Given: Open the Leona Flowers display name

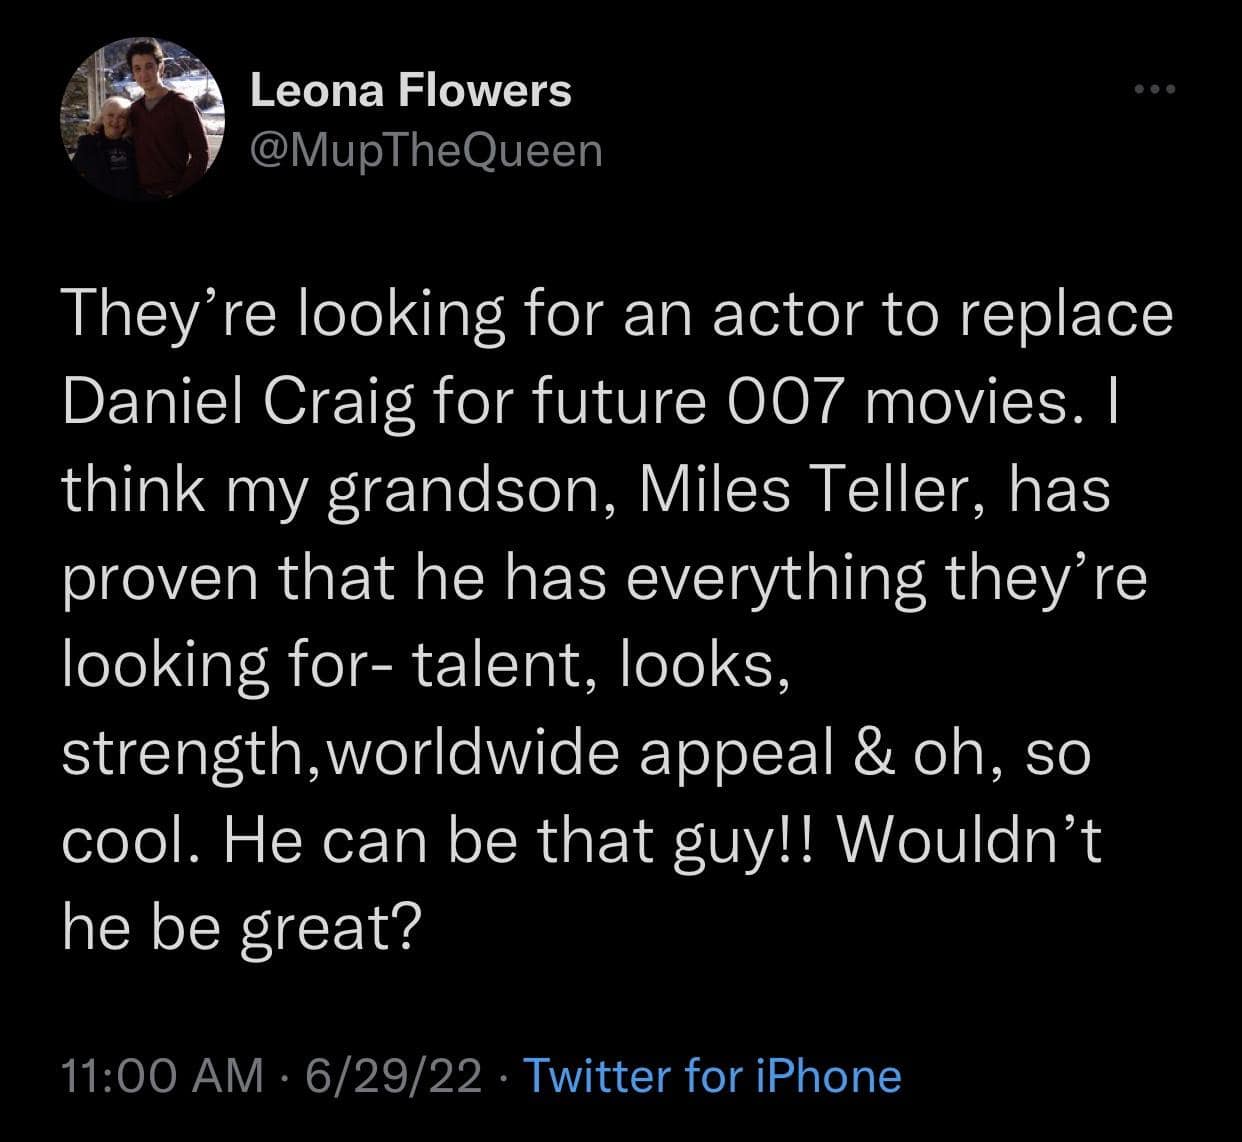Looking at the screenshot, I should coord(410,91).
